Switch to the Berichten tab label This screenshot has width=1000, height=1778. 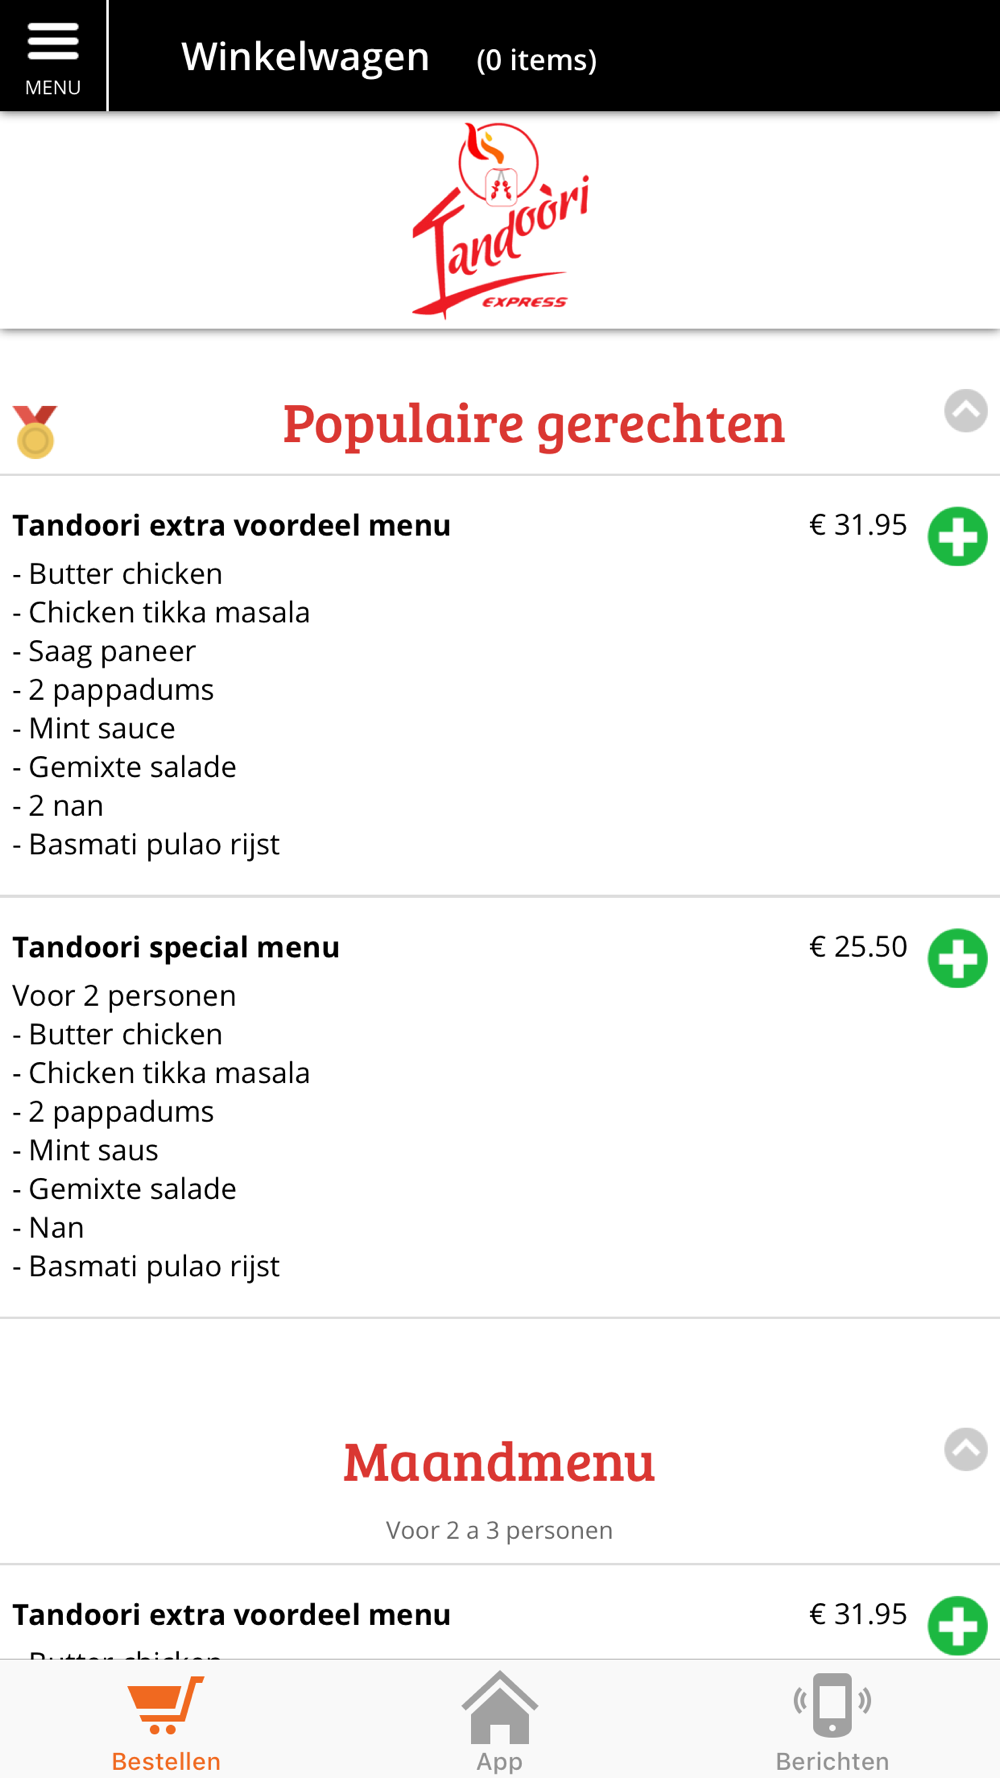coord(832,1761)
